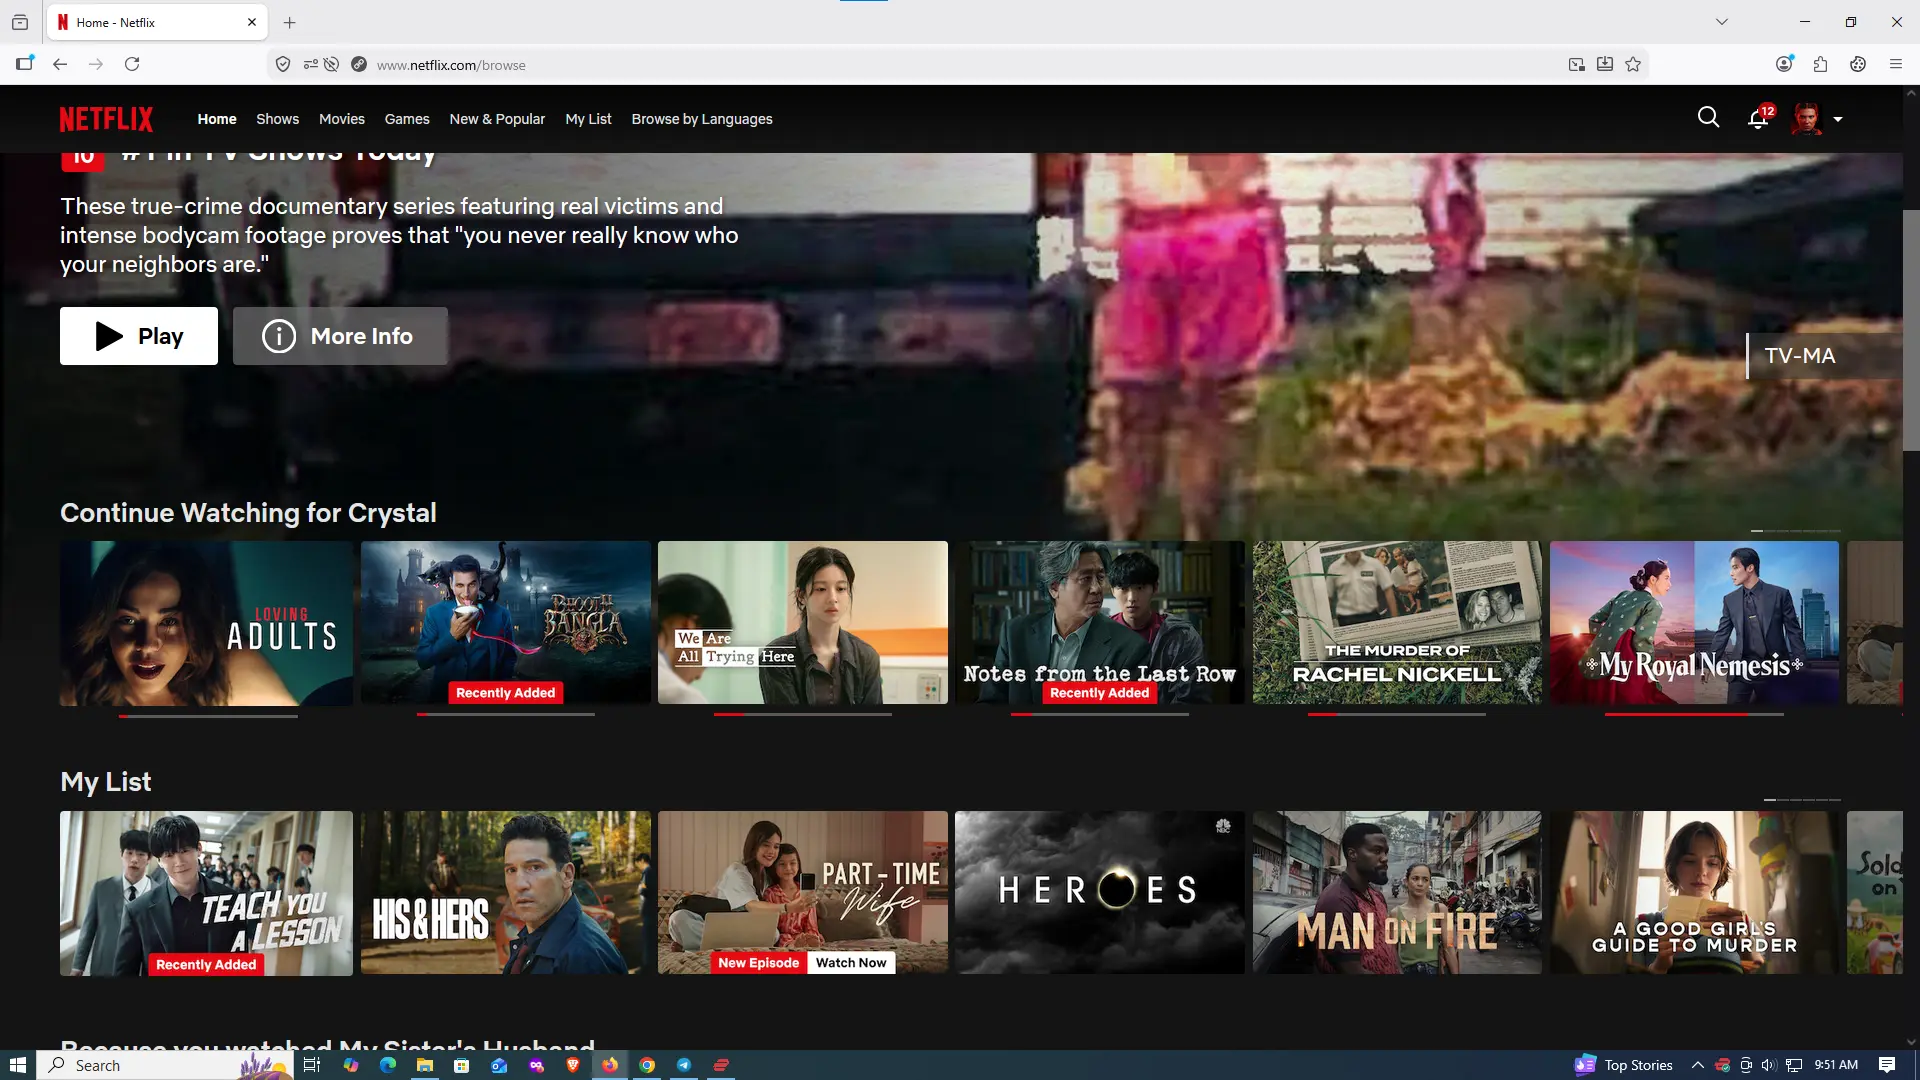Image resolution: width=1920 pixels, height=1080 pixels.
Task: Open New & Popular
Action: coord(497,119)
